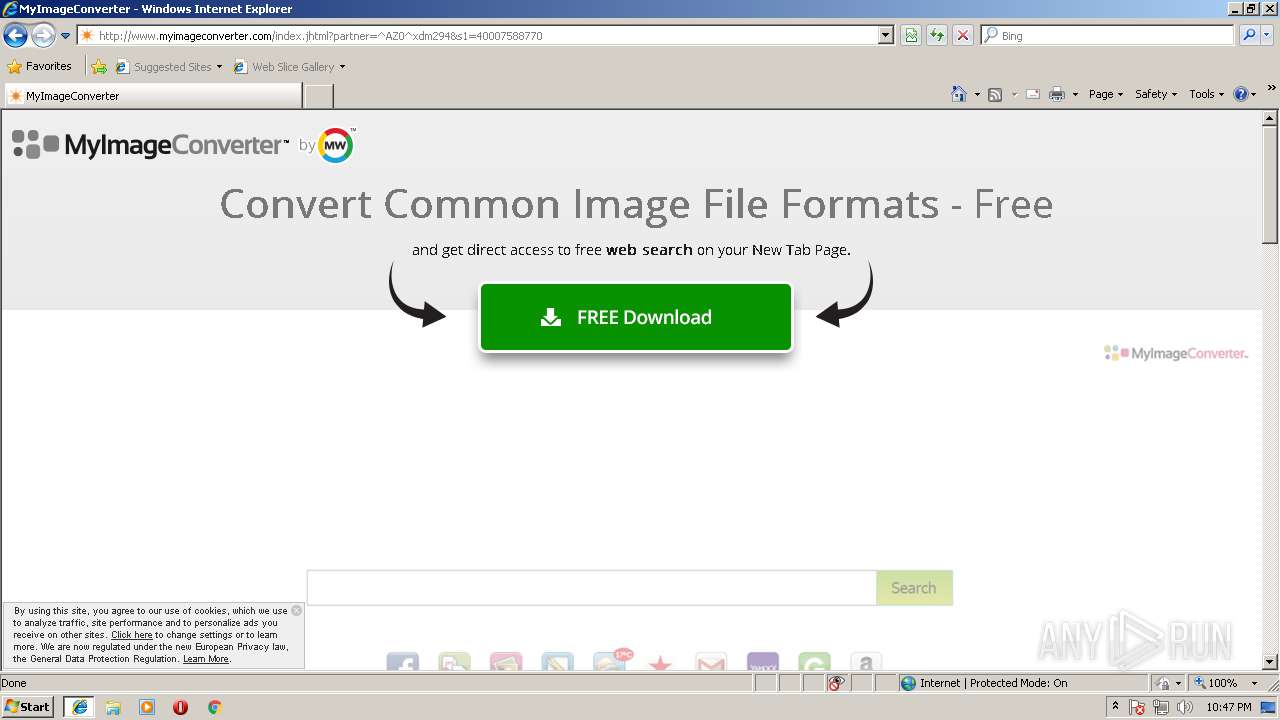Expand Web Slice Gallery dropdown arrow

click(342, 67)
